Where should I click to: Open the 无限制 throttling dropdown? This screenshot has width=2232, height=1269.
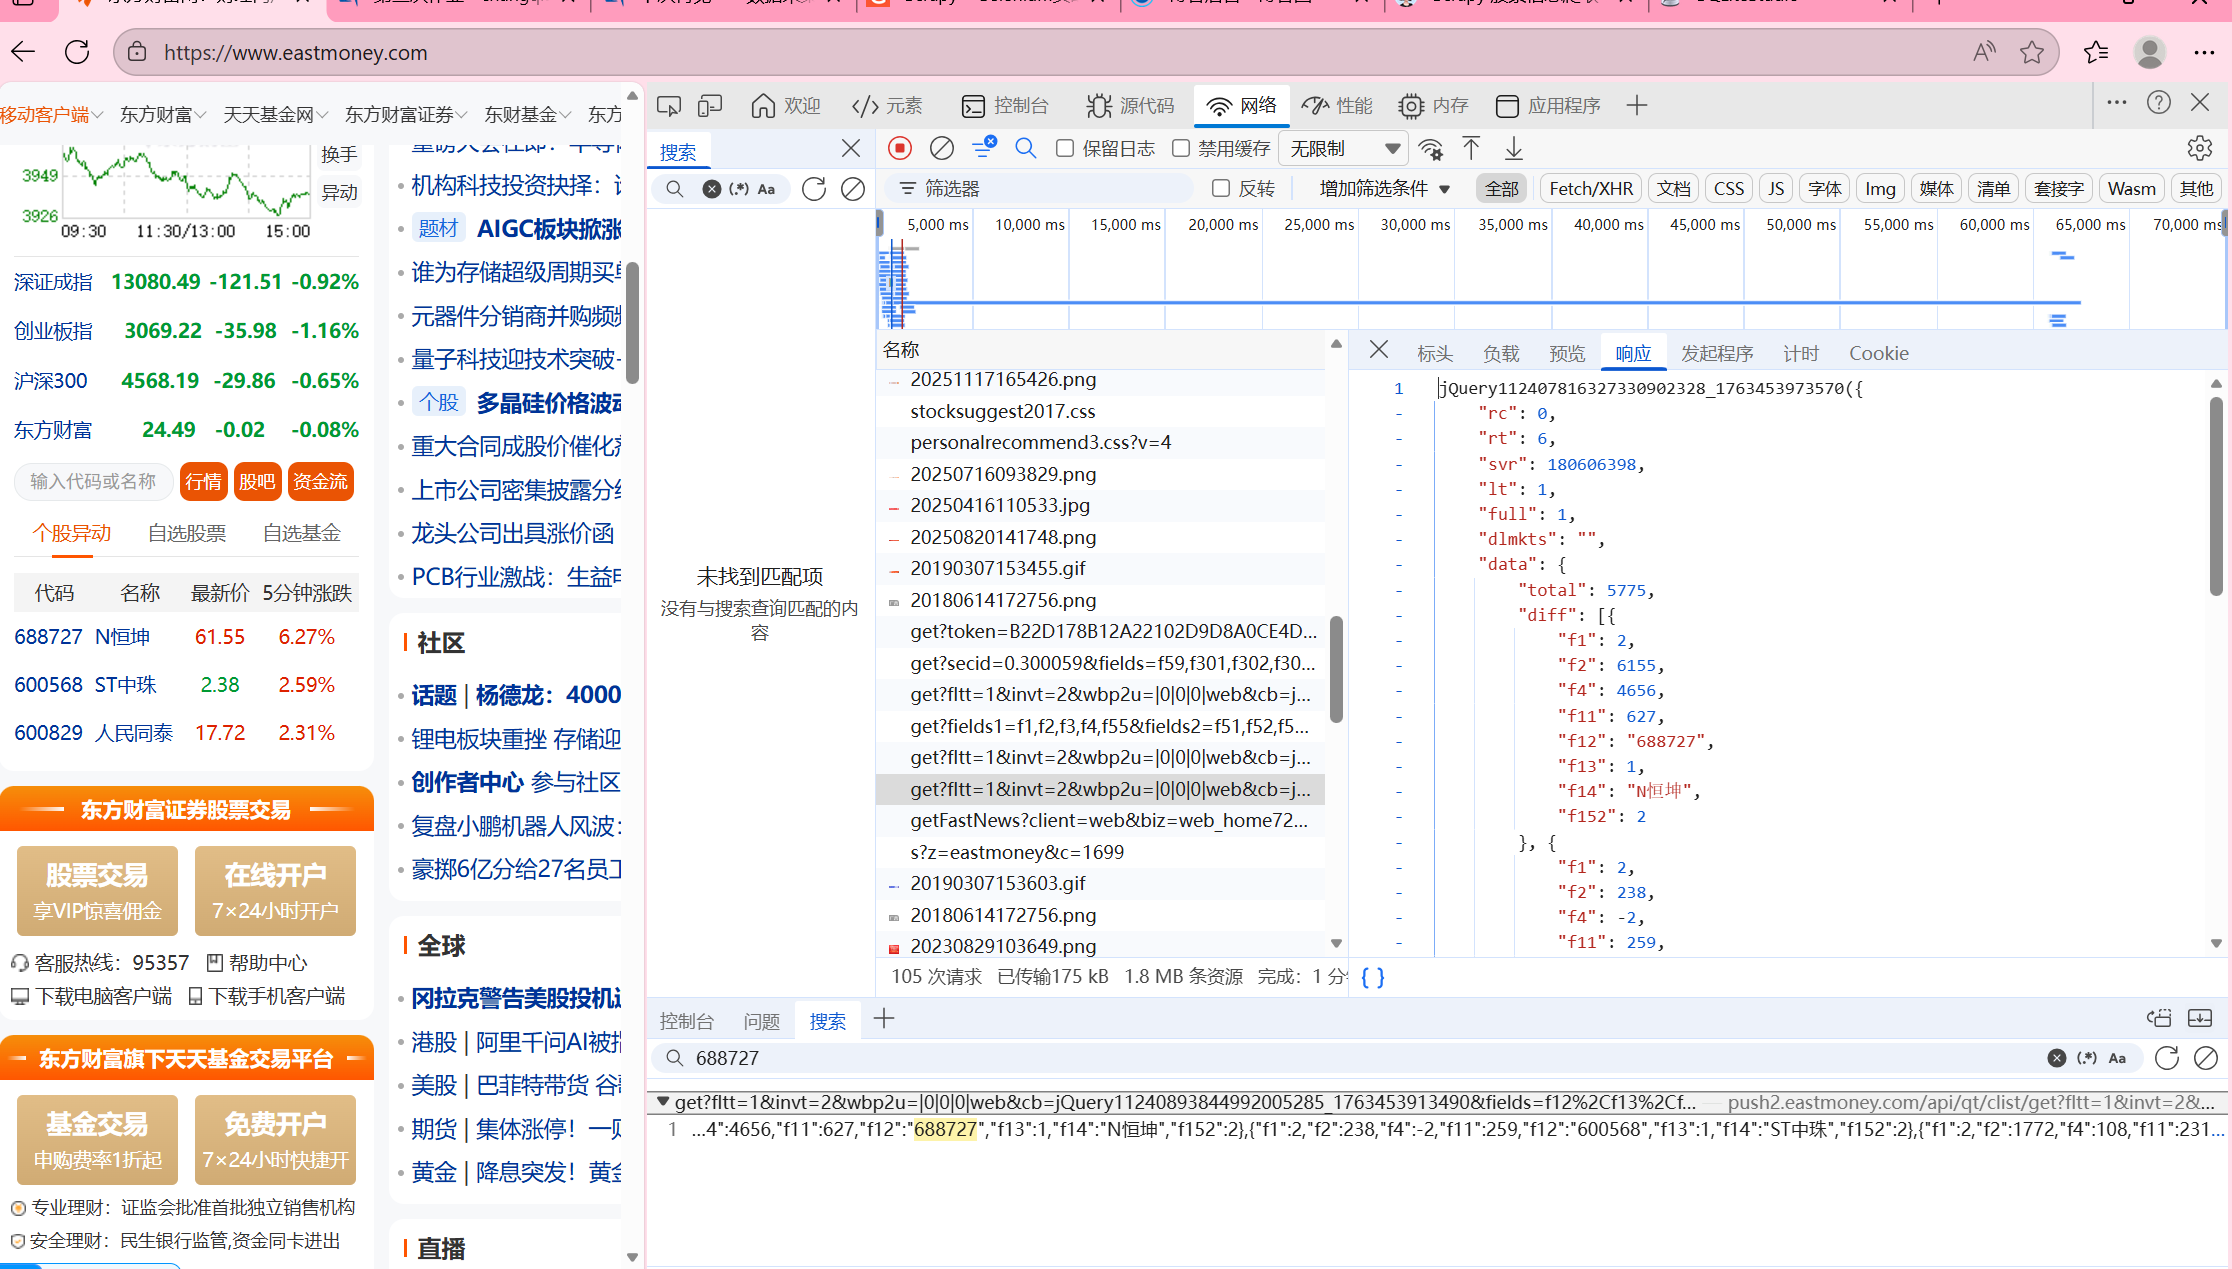1343,148
